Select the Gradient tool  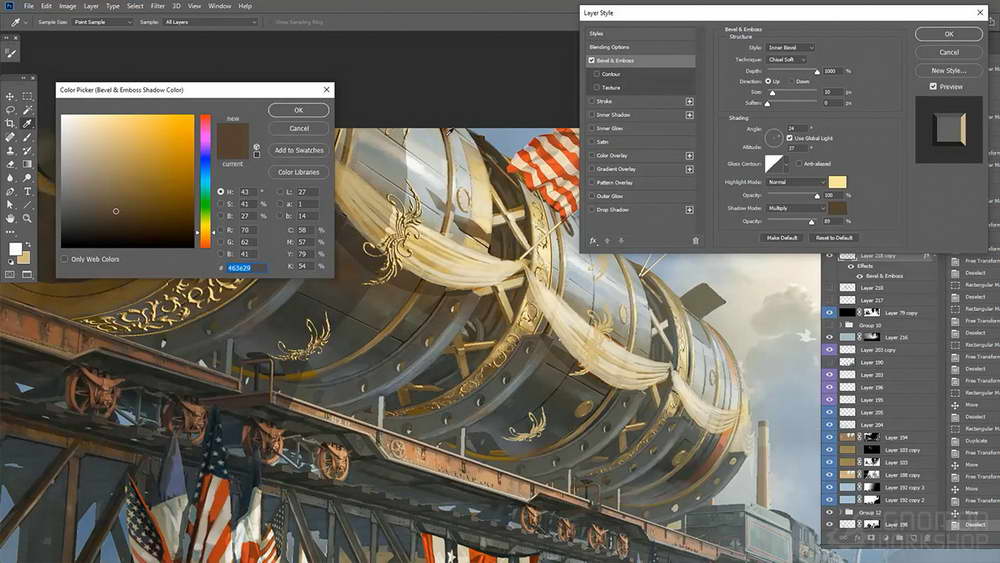(27, 164)
